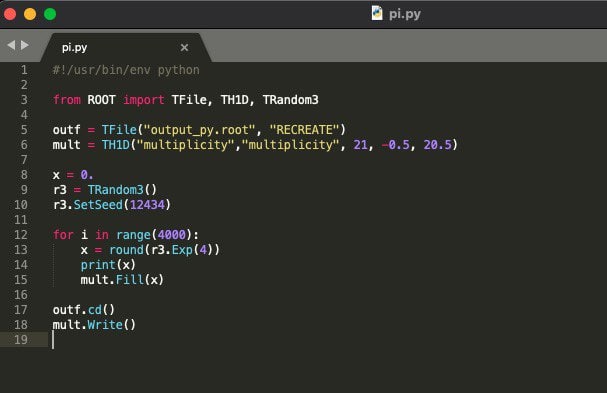Image resolution: width=607 pixels, height=393 pixels.
Task: Click the seed number 12434
Action: click(x=147, y=204)
